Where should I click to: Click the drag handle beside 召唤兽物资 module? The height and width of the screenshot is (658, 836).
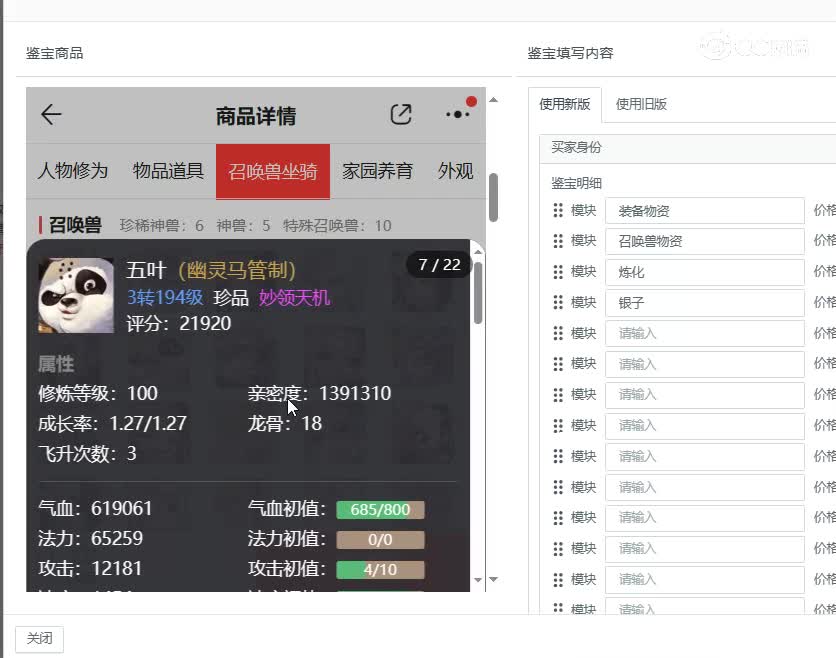click(x=556, y=241)
